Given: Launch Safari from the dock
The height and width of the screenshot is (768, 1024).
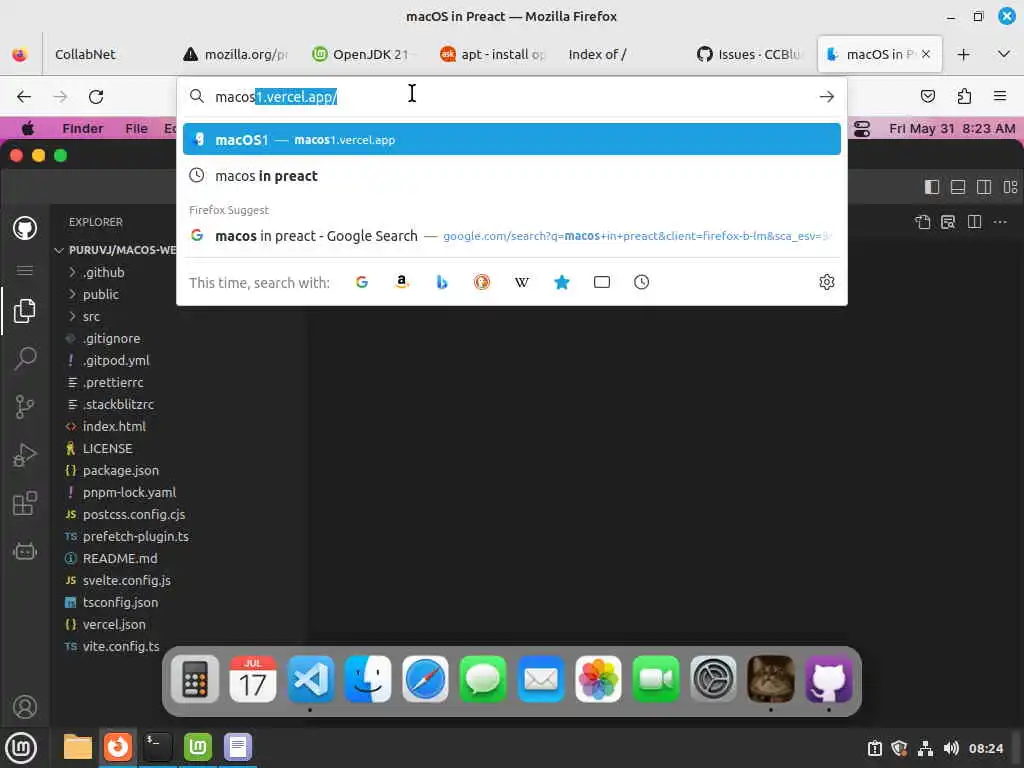Looking at the screenshot, I should (425, 679).
